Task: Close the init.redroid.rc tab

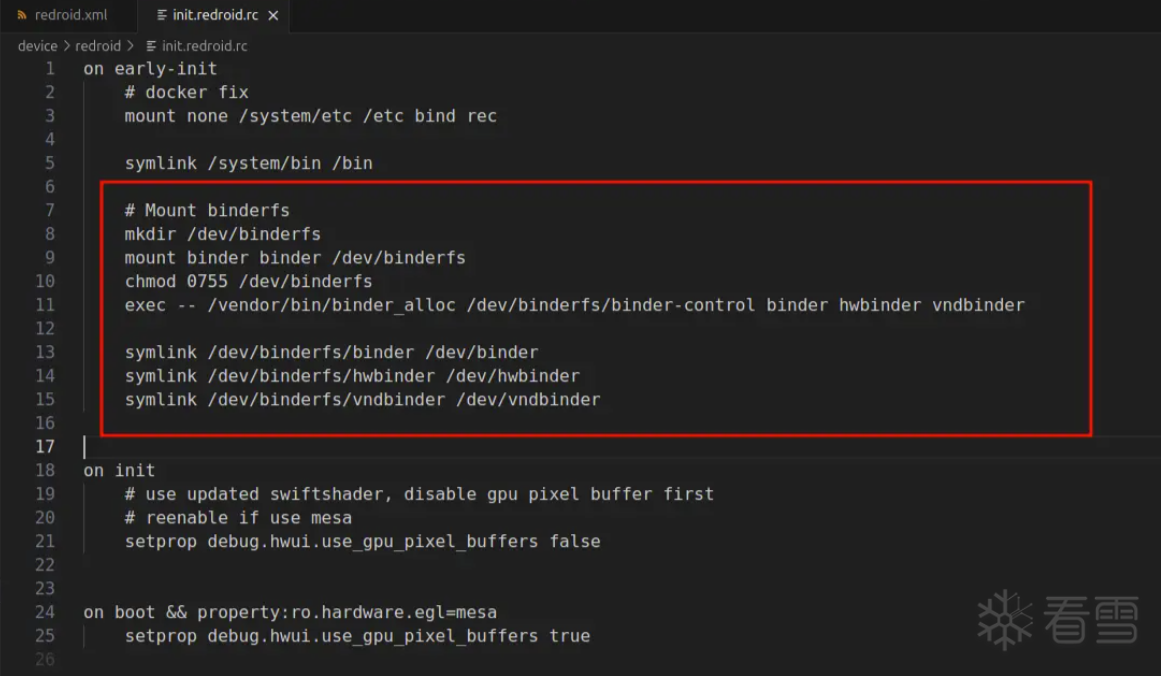Action: [273, 16]
